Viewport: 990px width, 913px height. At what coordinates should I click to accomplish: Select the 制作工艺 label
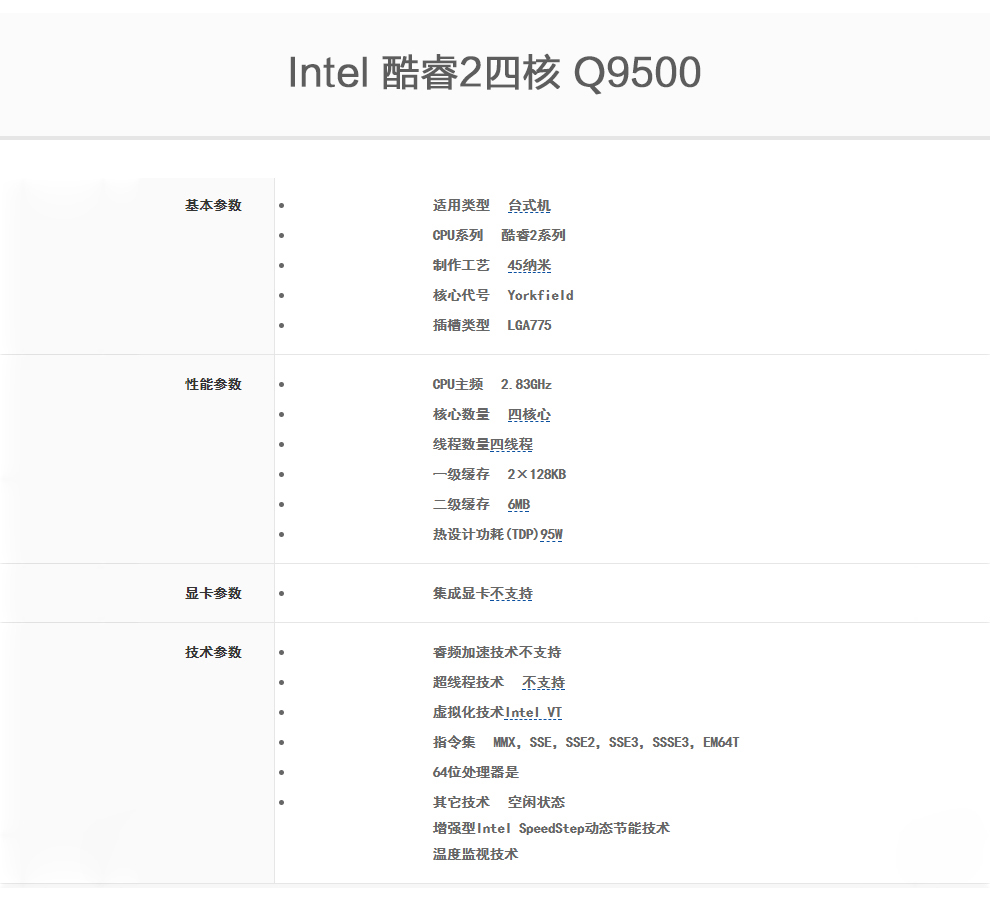click(461, 266)
